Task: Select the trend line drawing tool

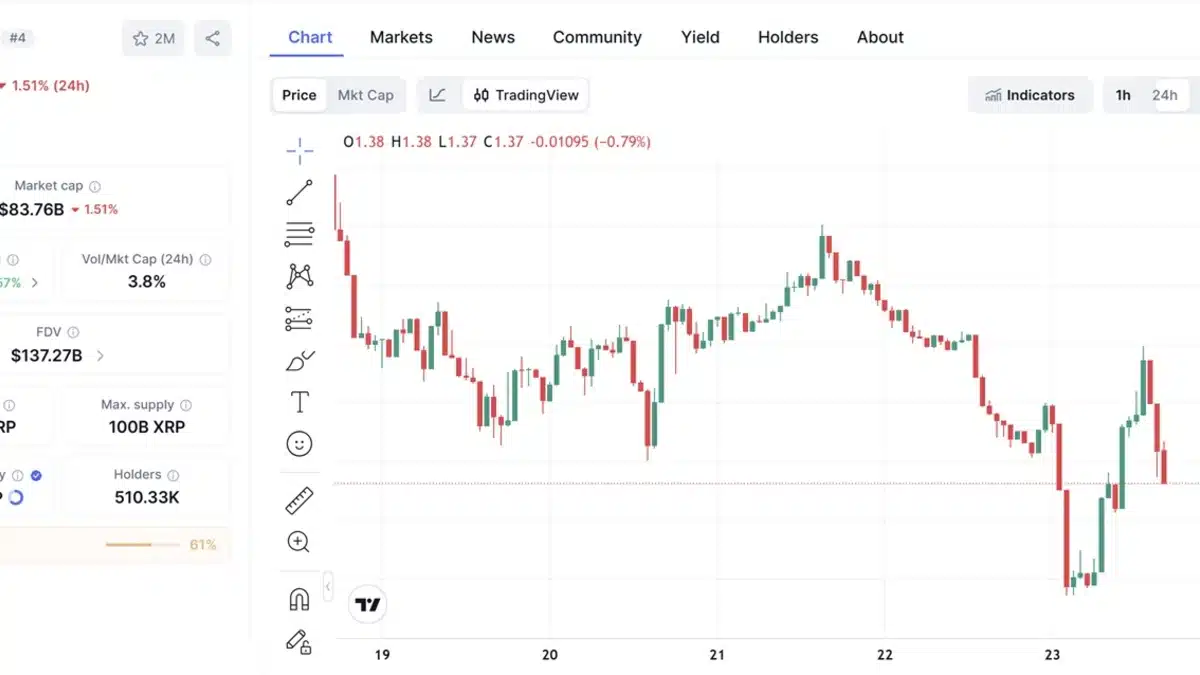Action: (299, 192)
